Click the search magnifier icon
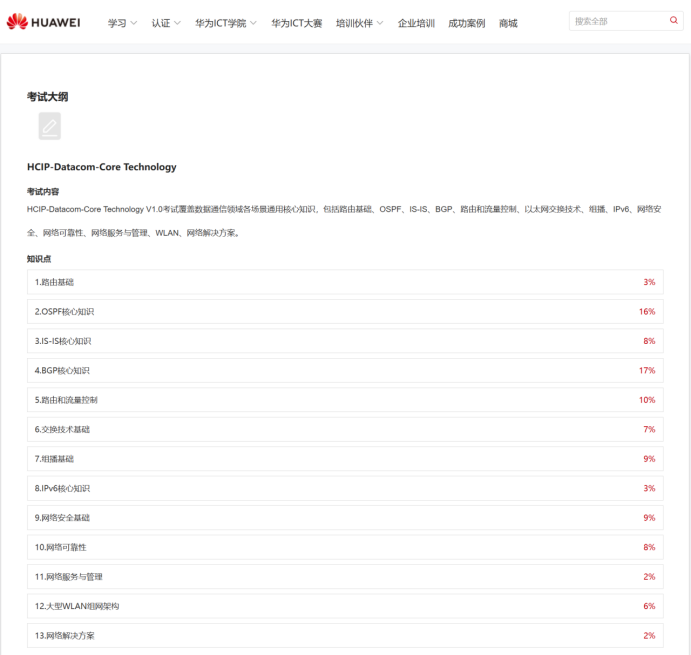The image size is (691, 655). click(x=673, y=20)
